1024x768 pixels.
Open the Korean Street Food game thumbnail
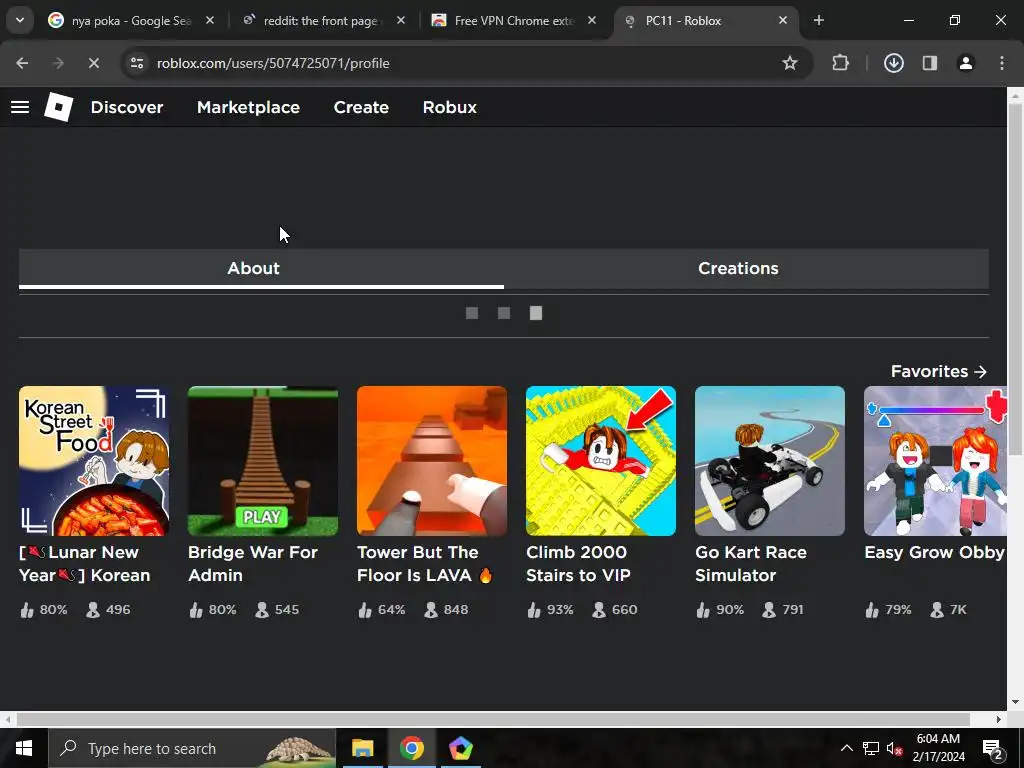pyautogui.click(x=94, y=461)
